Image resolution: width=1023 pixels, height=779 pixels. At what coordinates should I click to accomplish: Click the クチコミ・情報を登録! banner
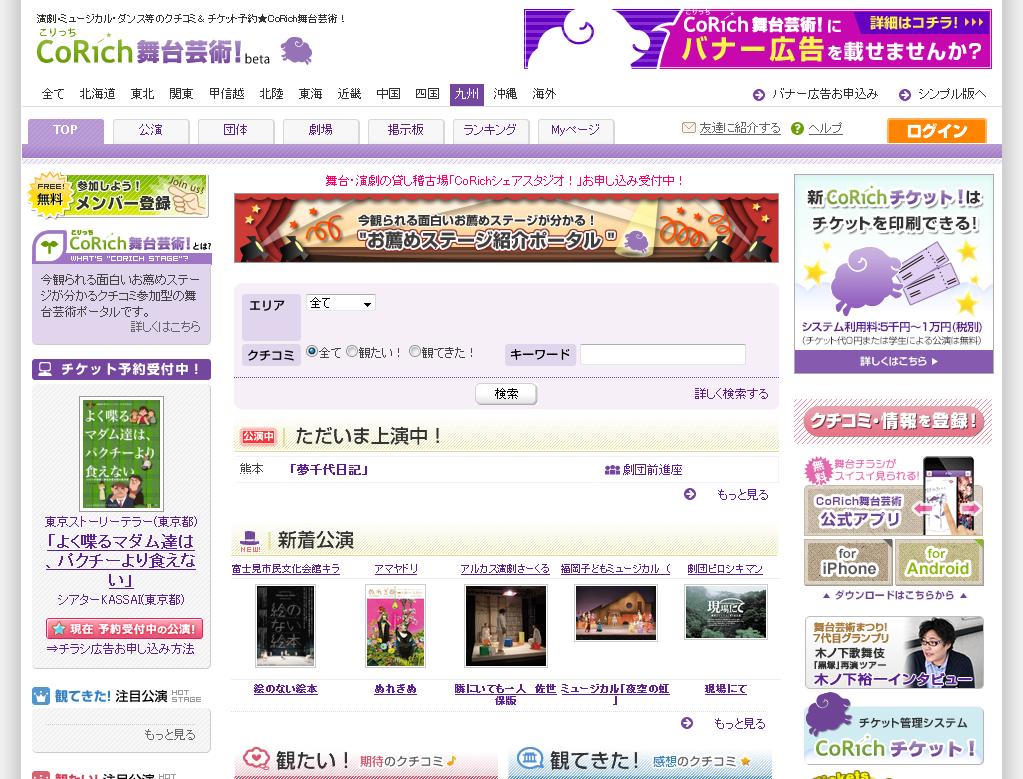pos(893,421)
